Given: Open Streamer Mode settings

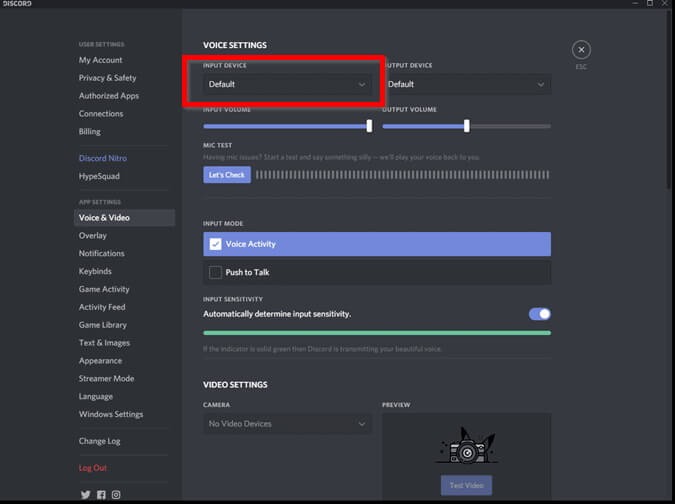Looking at the screenshot, I should (x=106, y=378).
